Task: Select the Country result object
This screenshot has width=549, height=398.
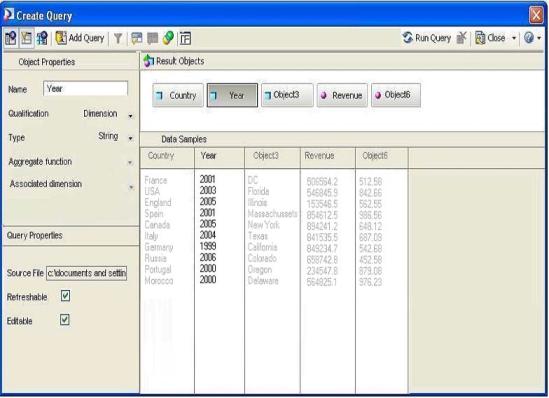Action: [178, 95]
